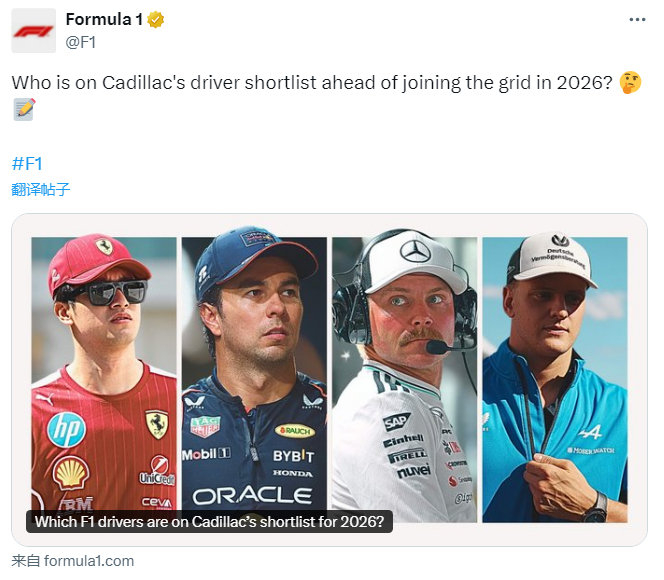Click the Shell logo on the red shirt
664x580 pixels.
(71, 472)
